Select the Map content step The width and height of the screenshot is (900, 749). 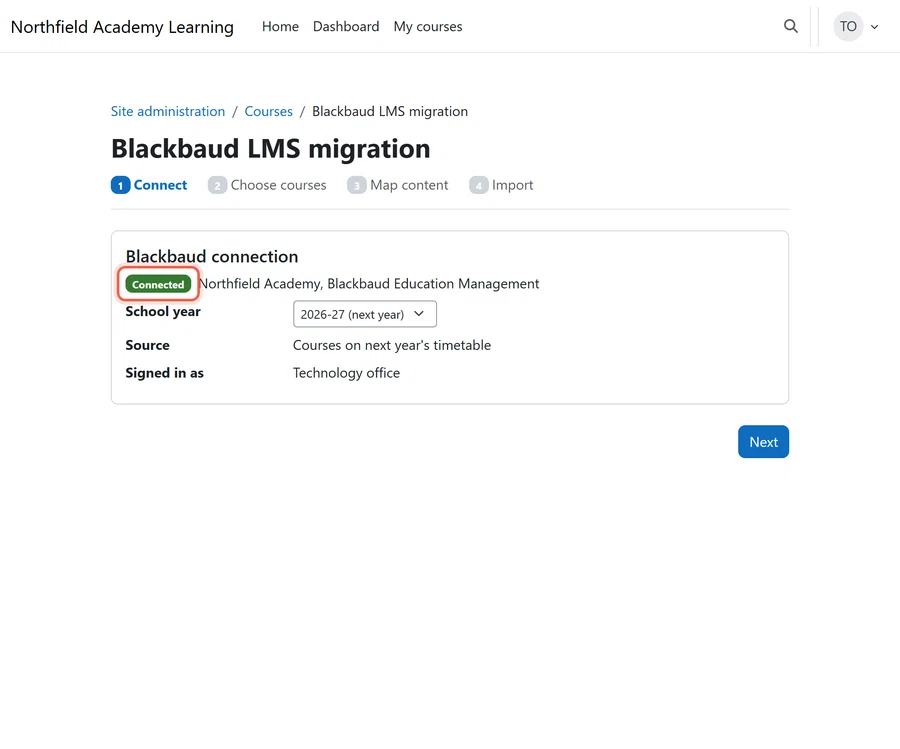[397, 185]
